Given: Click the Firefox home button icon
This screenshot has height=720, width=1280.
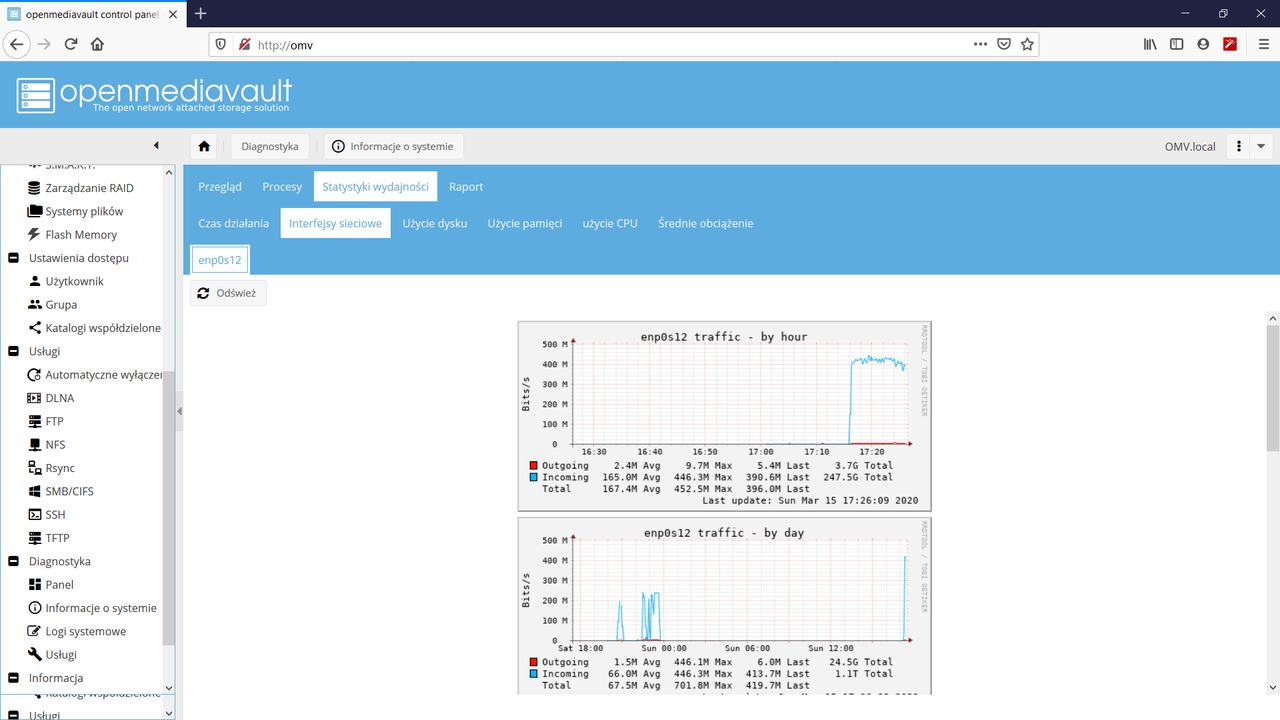Looking at the screenshot, I should (97, 44).
